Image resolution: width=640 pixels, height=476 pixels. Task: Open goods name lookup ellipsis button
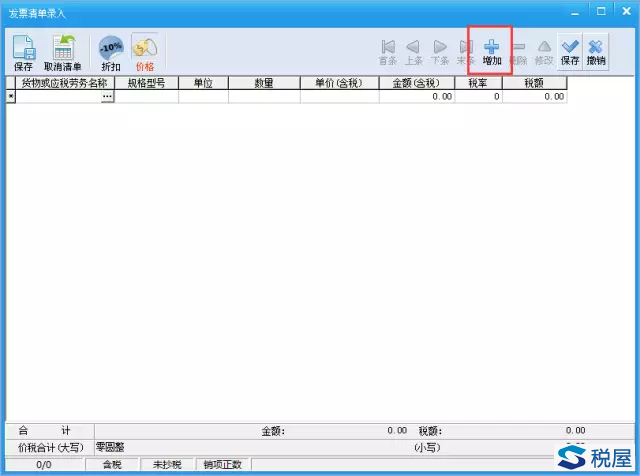pos(107,96)
